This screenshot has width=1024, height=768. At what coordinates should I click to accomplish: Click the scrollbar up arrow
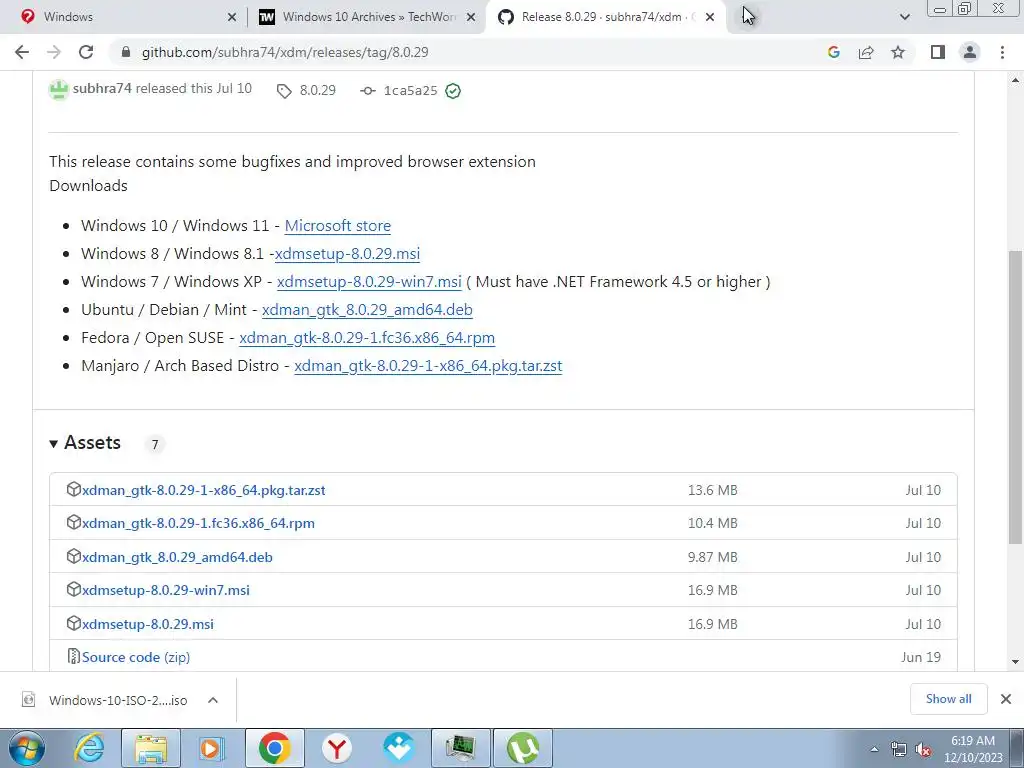[x=1015, y=80]
